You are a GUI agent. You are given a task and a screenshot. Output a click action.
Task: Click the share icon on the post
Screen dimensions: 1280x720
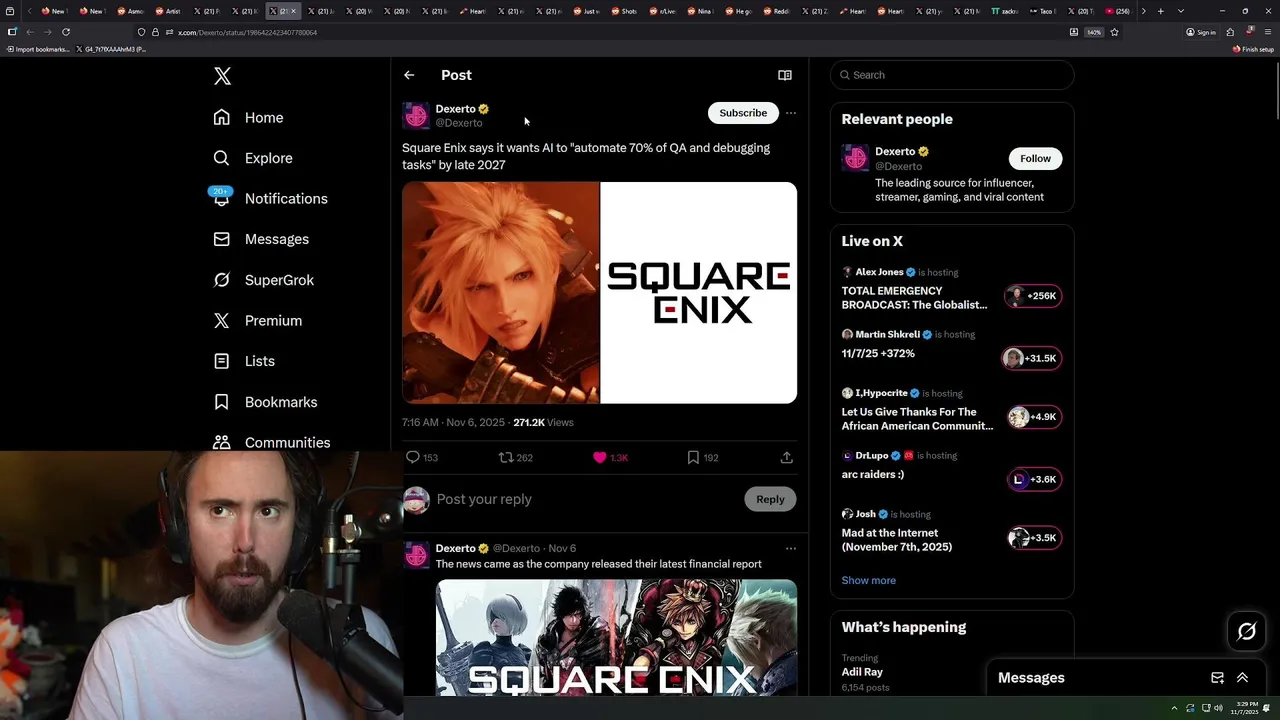(787, 457)
